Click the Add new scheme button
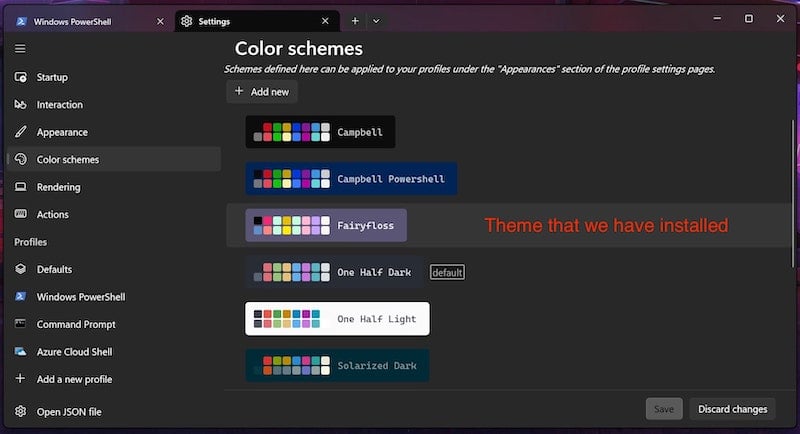The height and width of the screenshot is (434, 800). pyautogui.click(x=262, y=92)
